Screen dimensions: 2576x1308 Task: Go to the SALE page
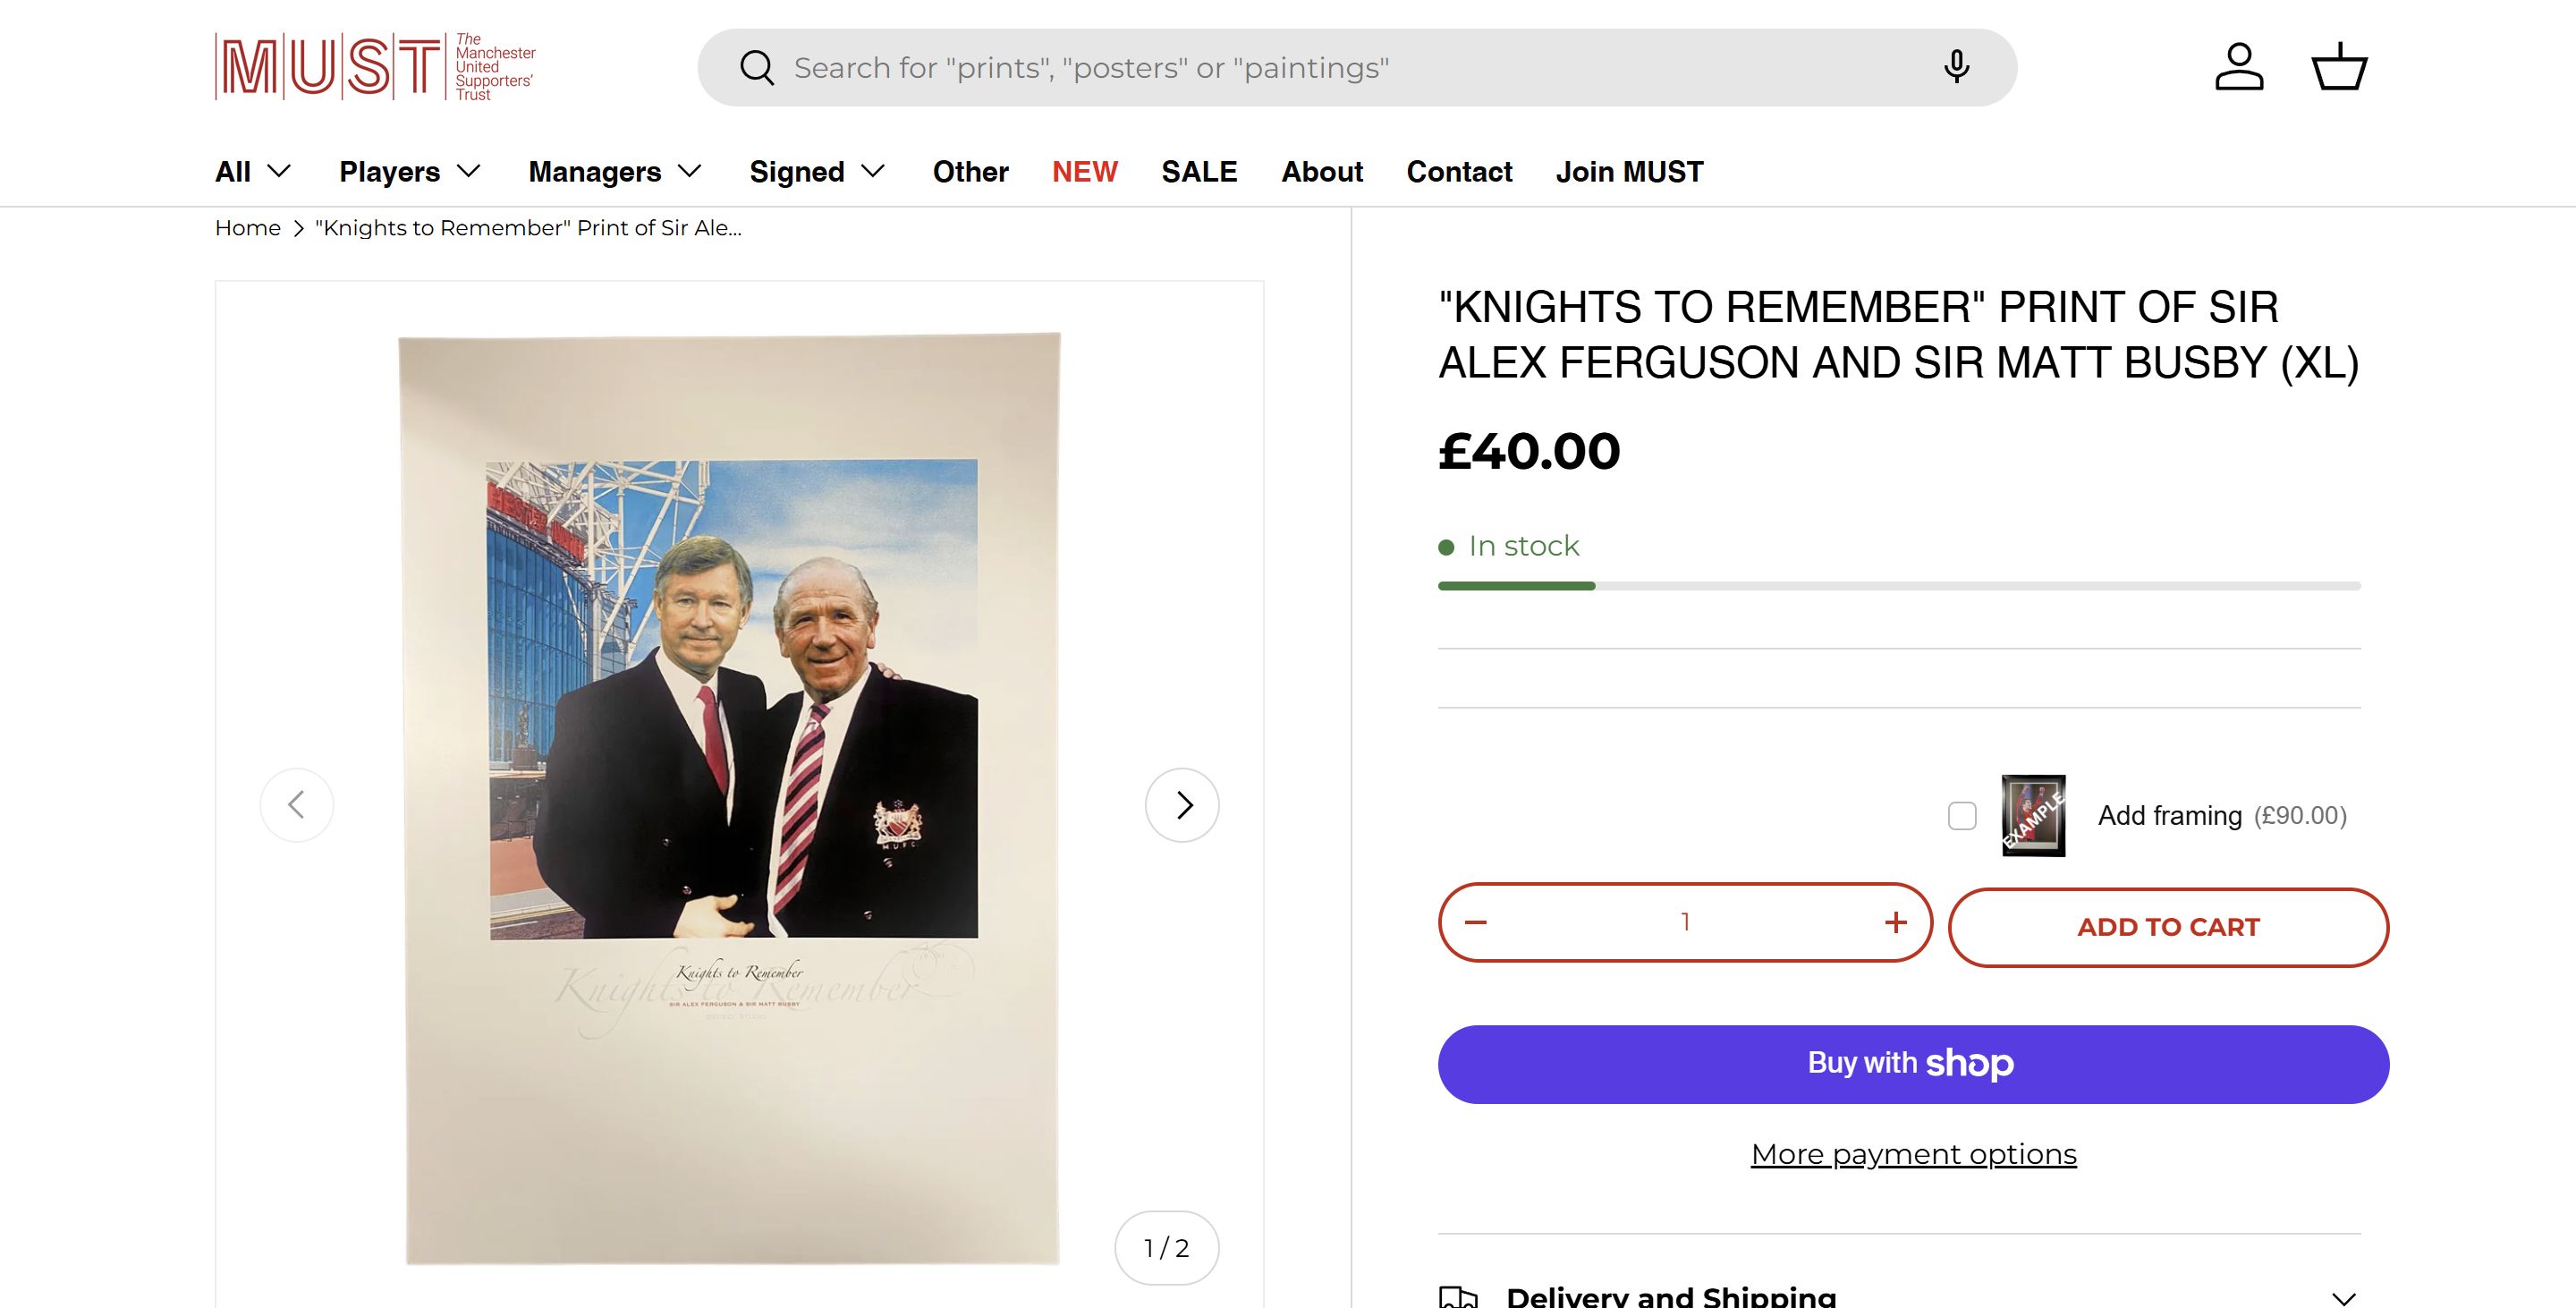click(1199, 172)
